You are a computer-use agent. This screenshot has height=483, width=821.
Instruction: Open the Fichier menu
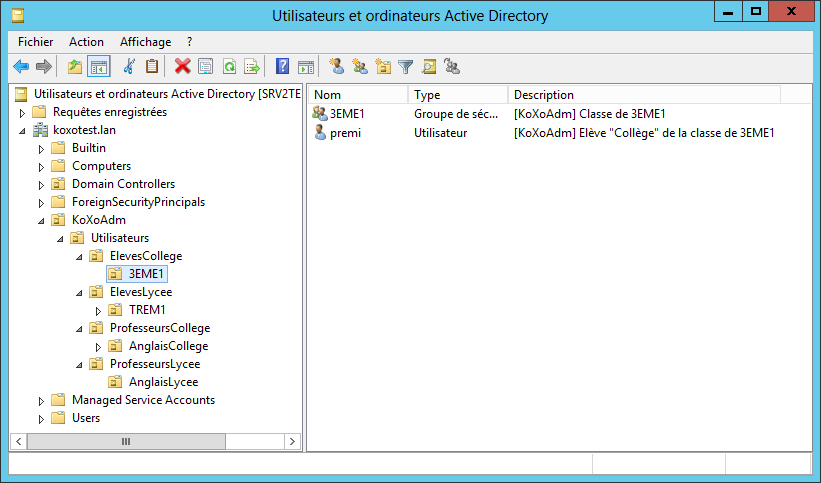pyautogui.click(x=36, y=42)
